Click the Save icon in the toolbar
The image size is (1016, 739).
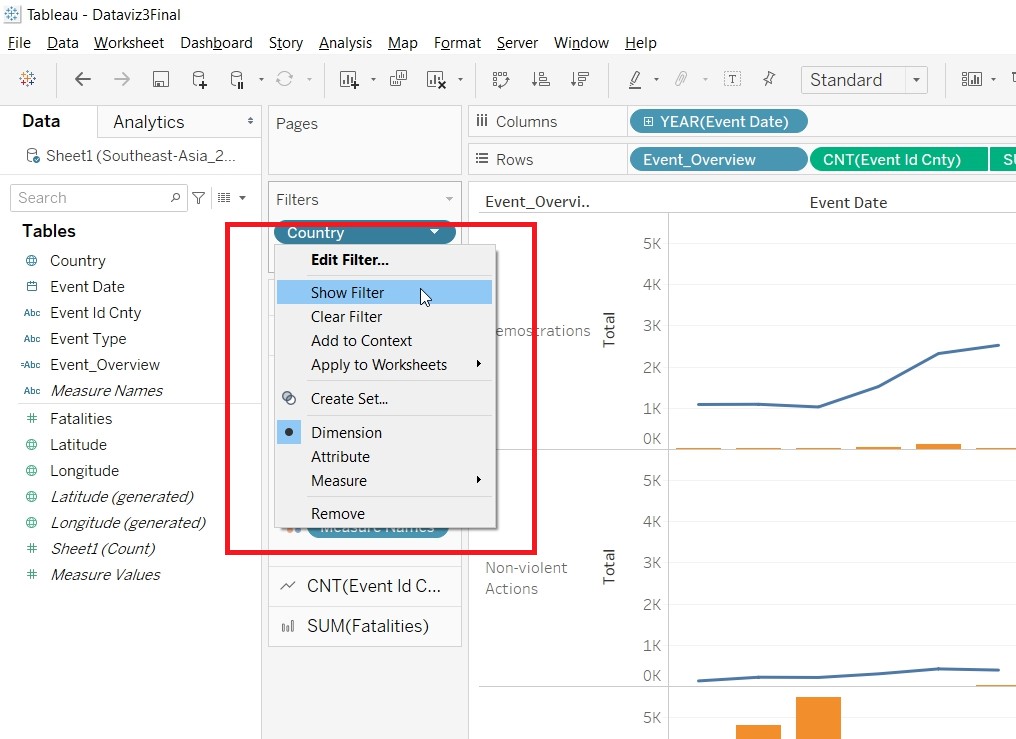pos(160,80)
